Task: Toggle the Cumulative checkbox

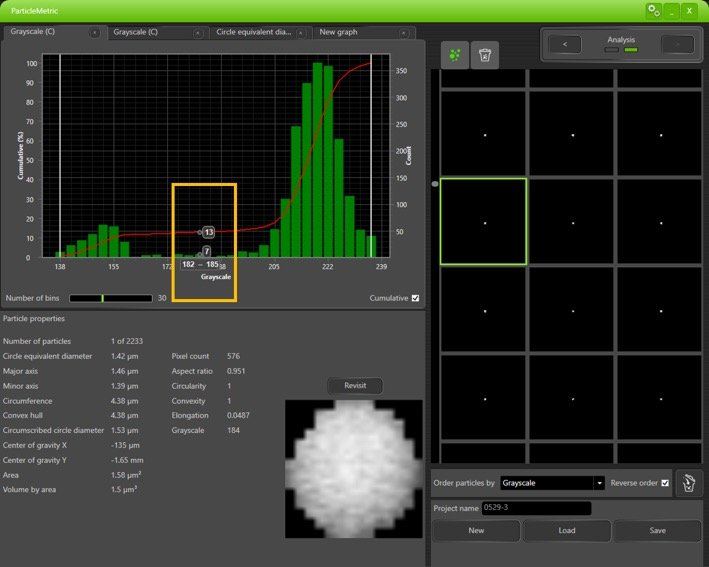Action: click(x=416, y=298)
